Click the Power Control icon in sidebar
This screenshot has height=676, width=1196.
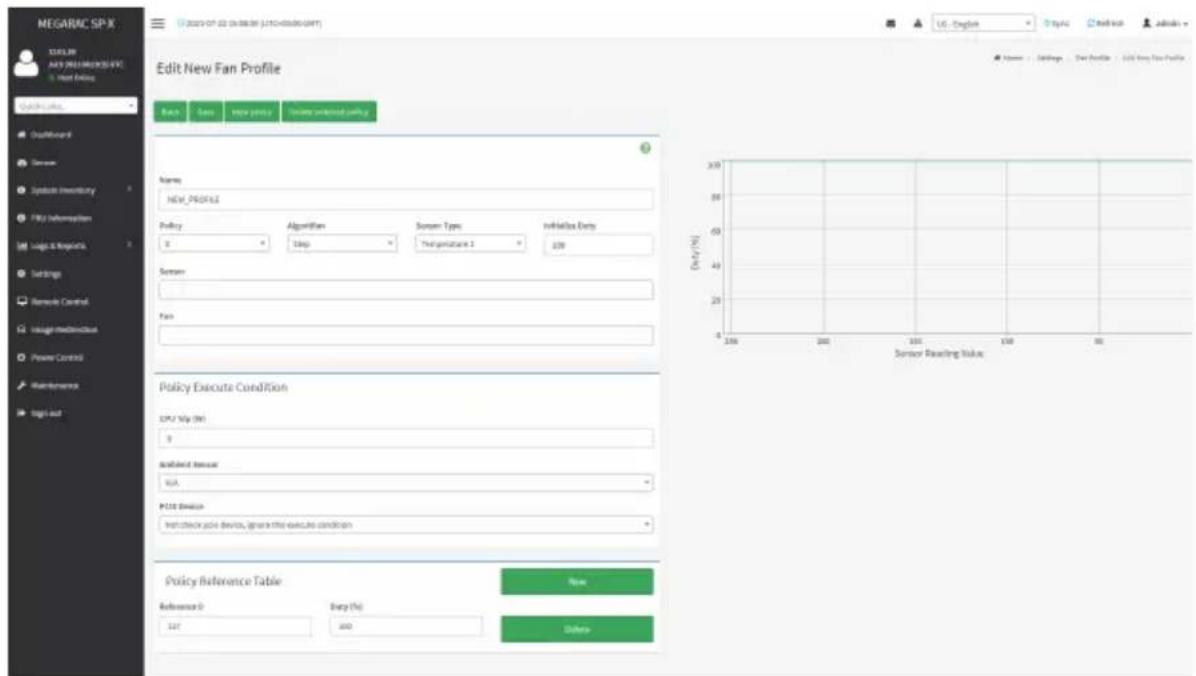(21, 357)
